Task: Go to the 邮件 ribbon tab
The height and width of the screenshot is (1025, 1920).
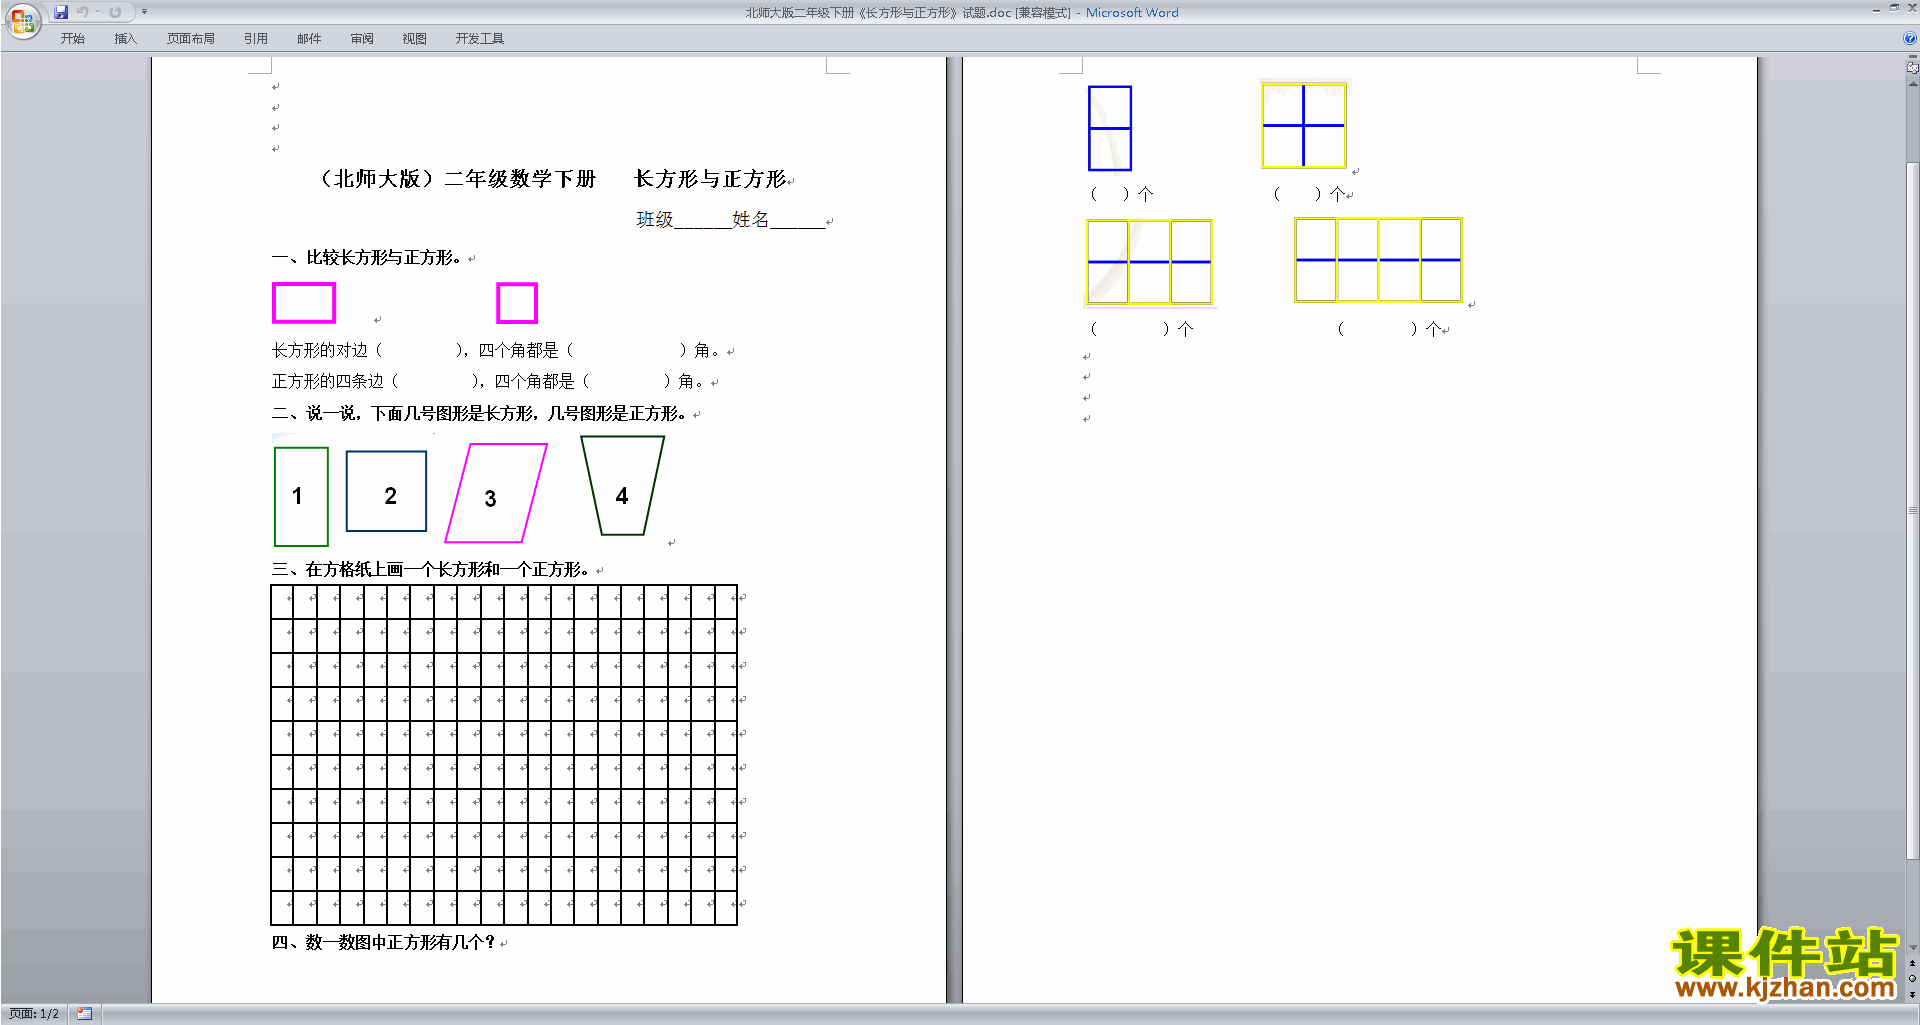Action: click(309, 39)
